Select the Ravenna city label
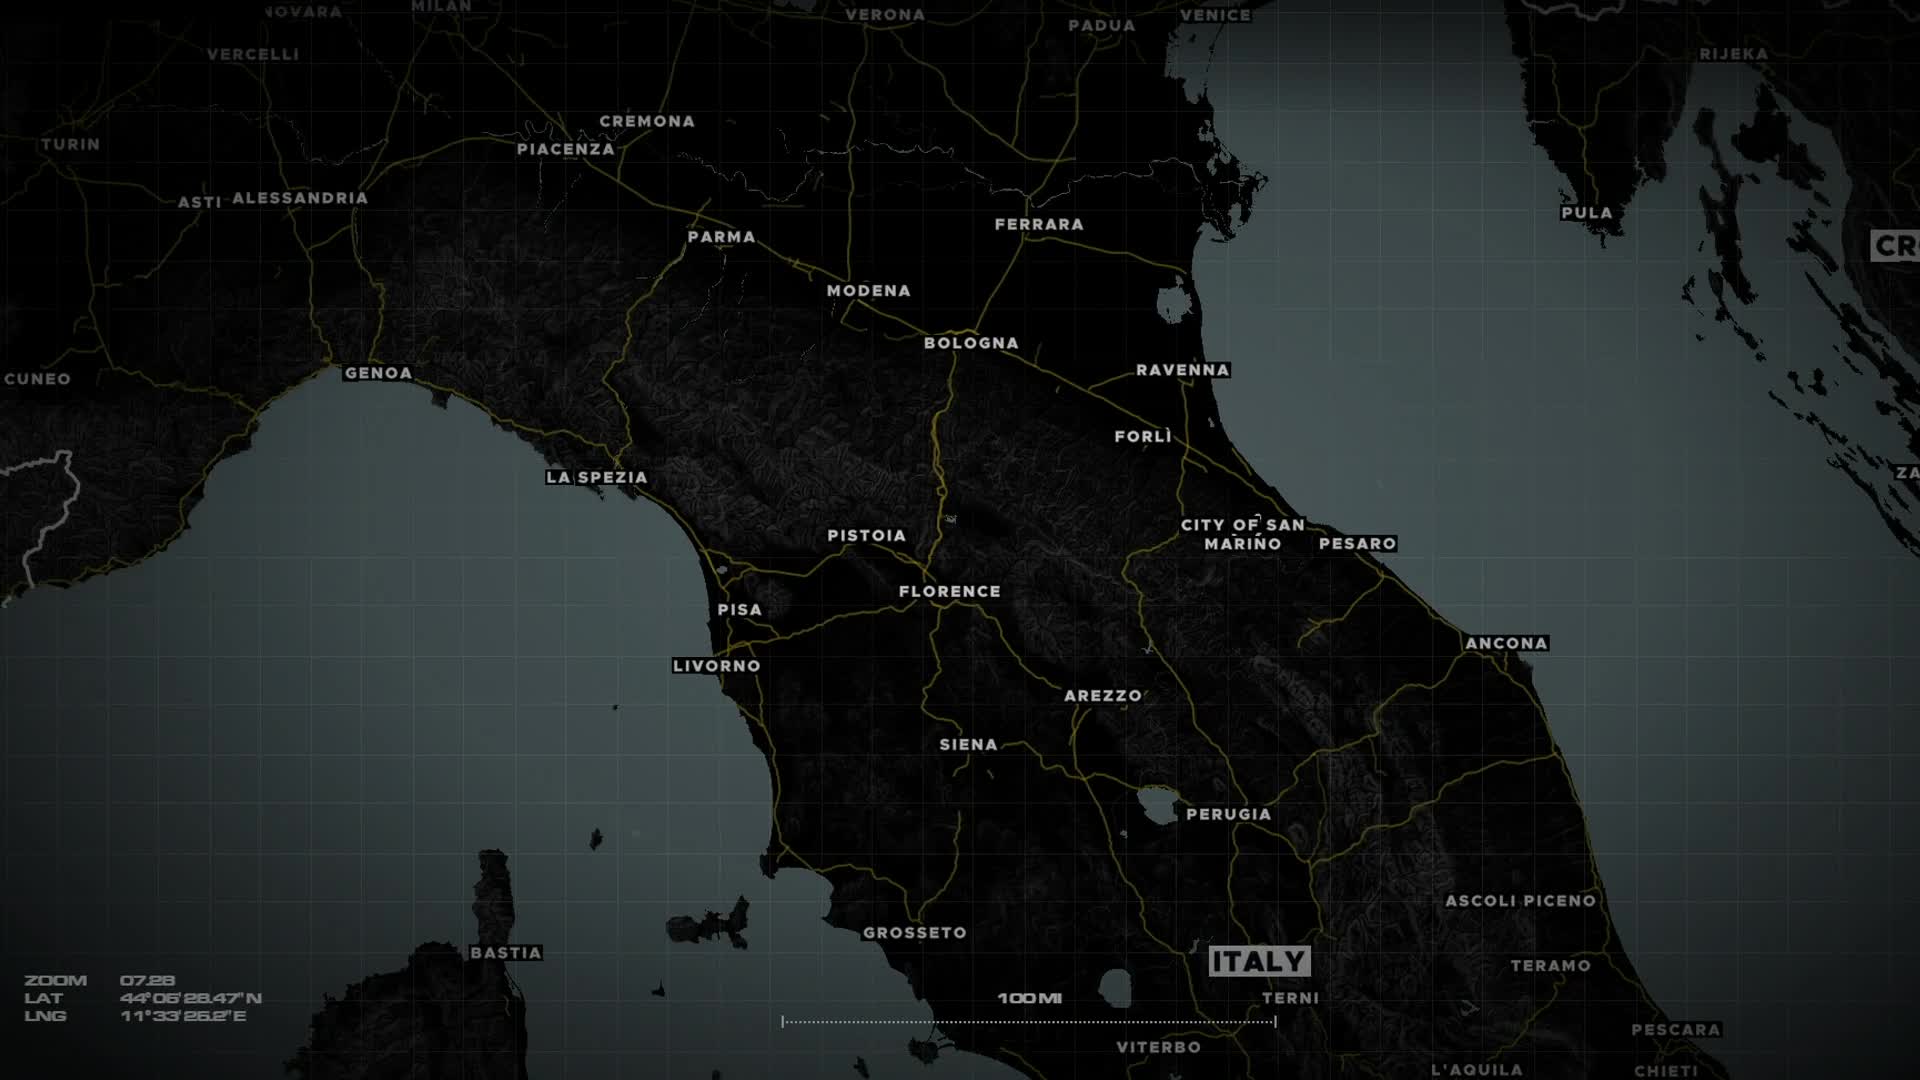Screen dimensions: 1920x1080 (x=1182, y=370)
